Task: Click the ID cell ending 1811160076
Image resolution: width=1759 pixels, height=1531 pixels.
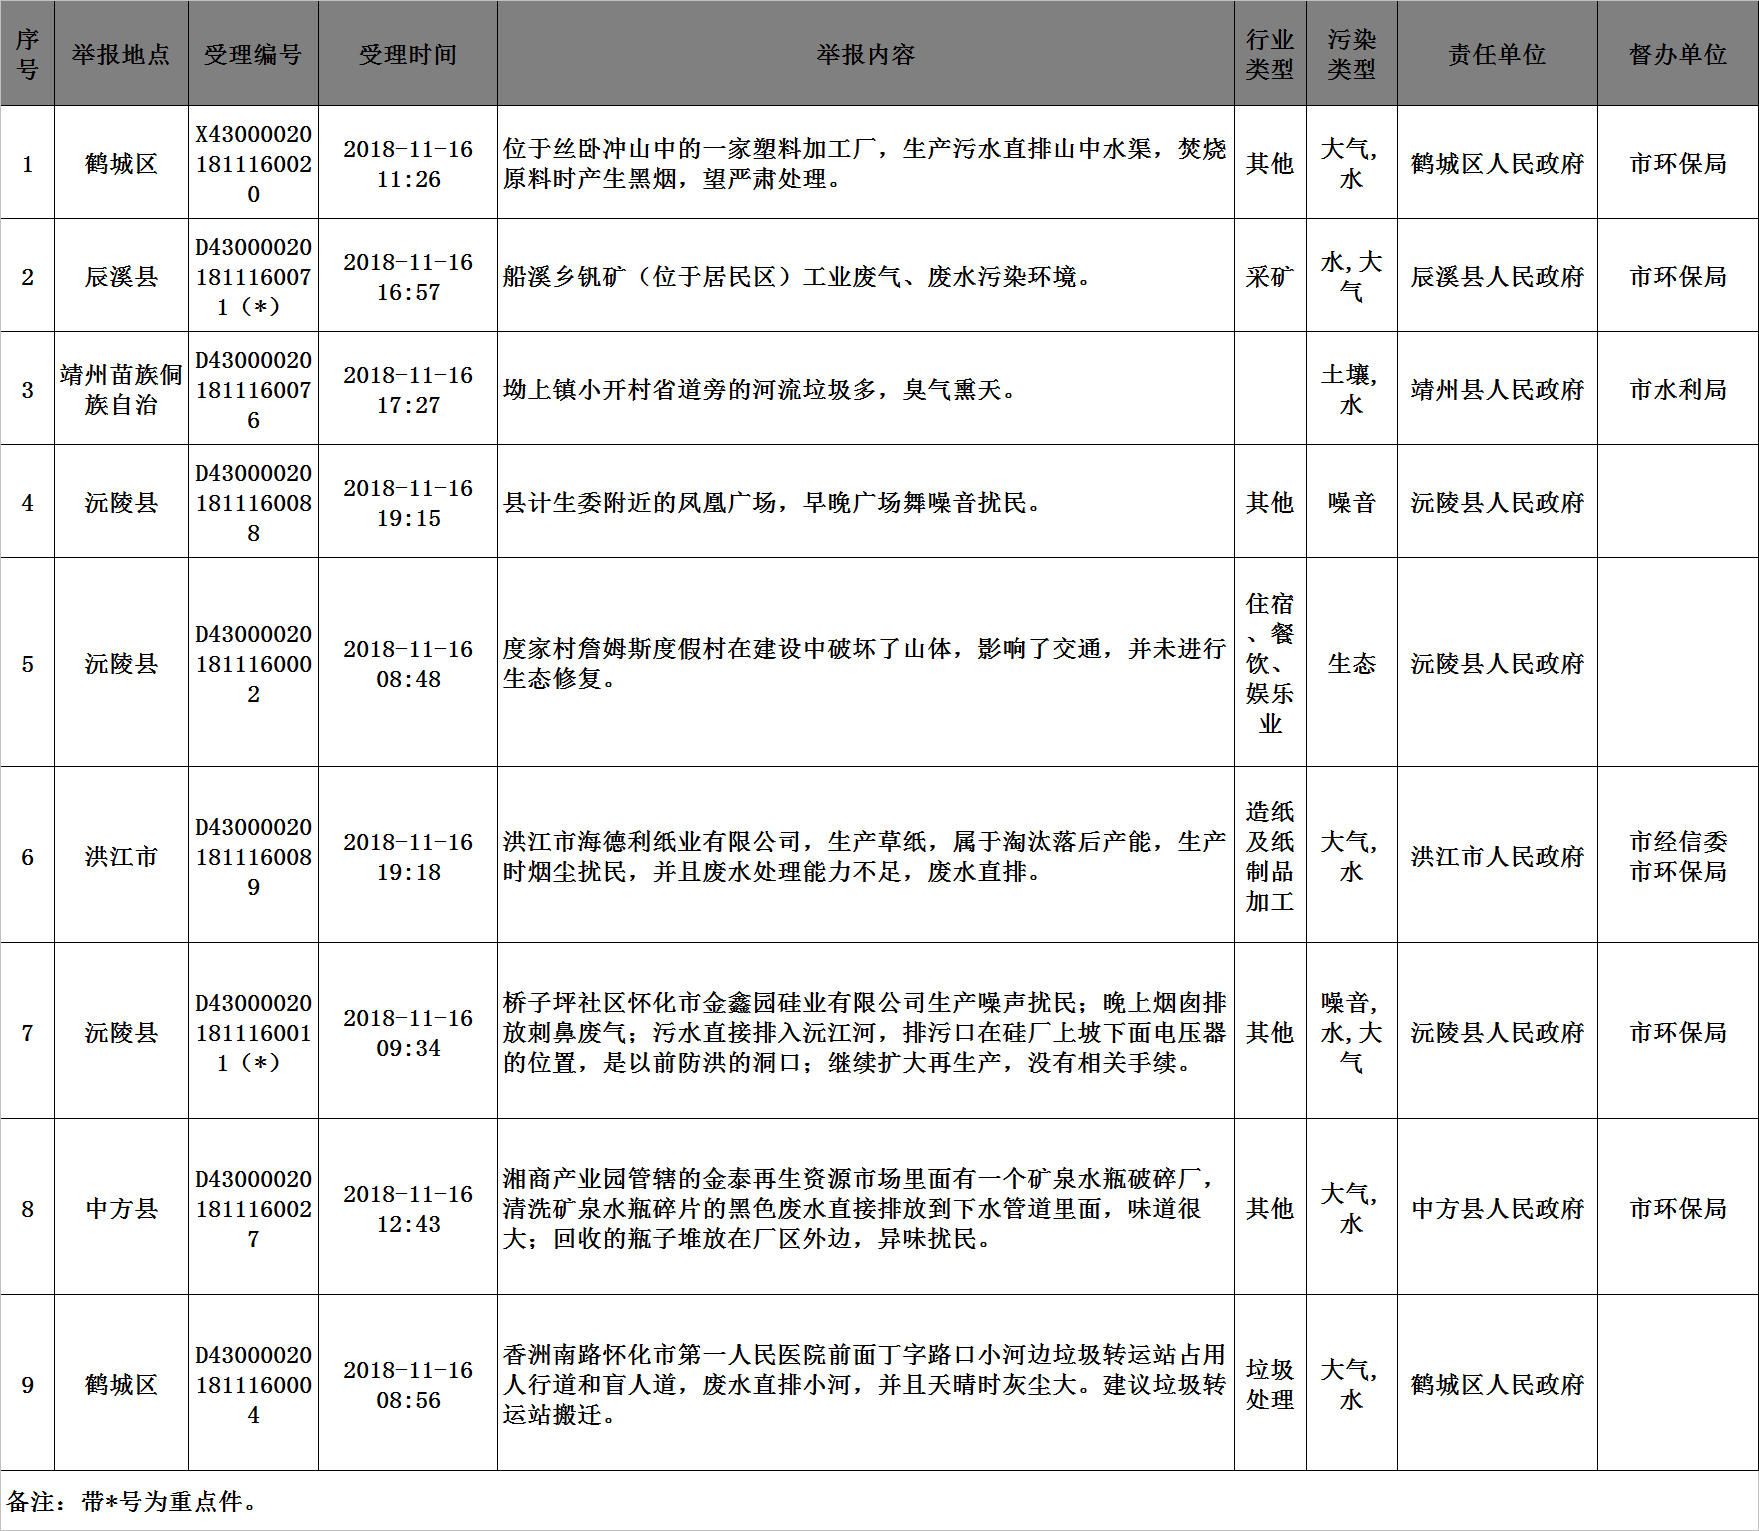Action: point(253,389)
